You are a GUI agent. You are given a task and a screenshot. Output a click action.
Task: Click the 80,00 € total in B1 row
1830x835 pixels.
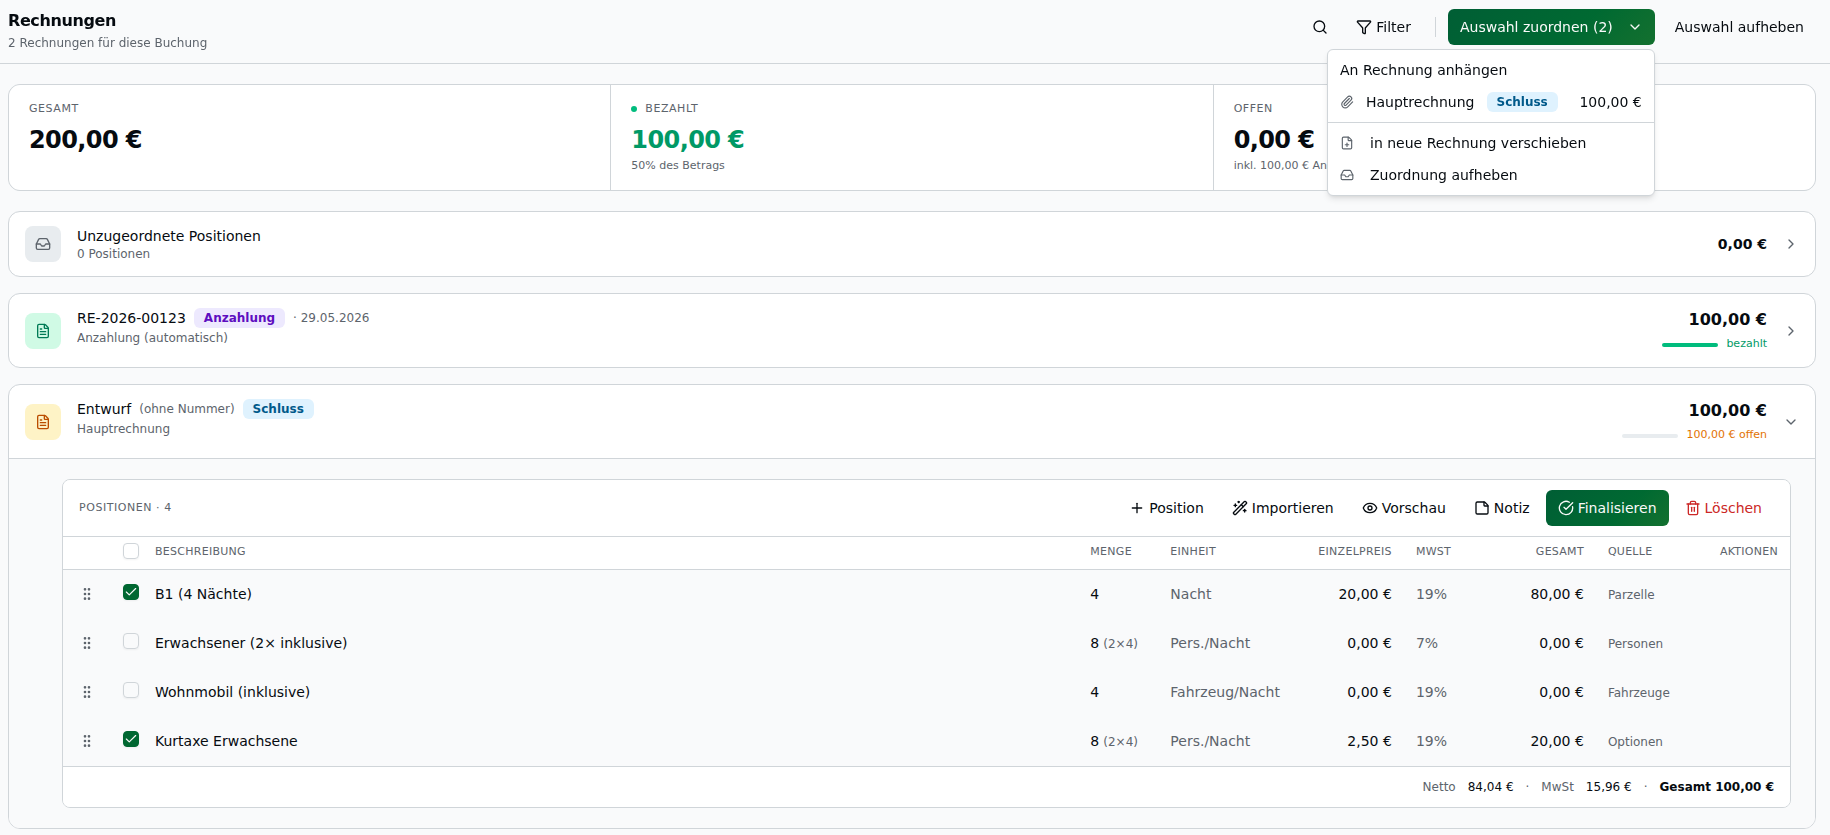tap(1557, 594)
